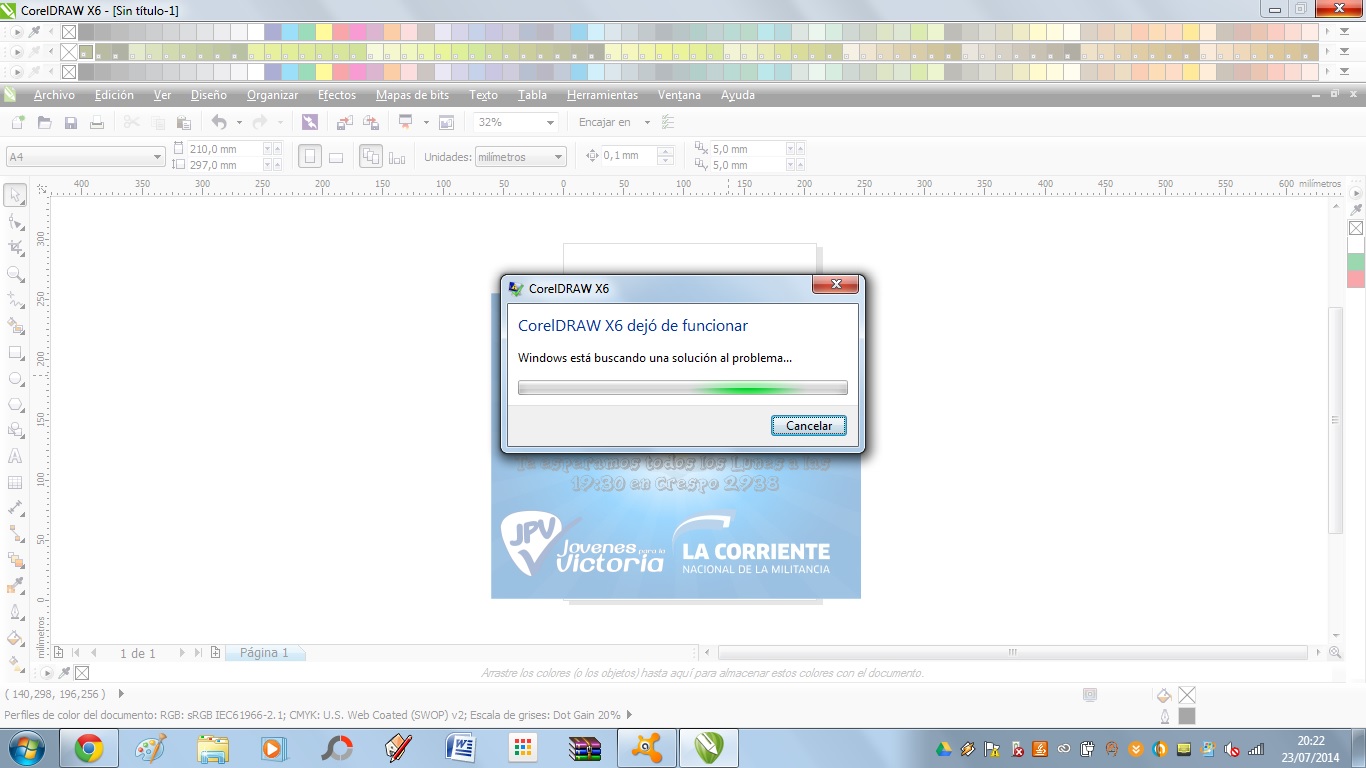Select the Dimension tool
This screenshot has width=1366, height=768.
point(15,508)
